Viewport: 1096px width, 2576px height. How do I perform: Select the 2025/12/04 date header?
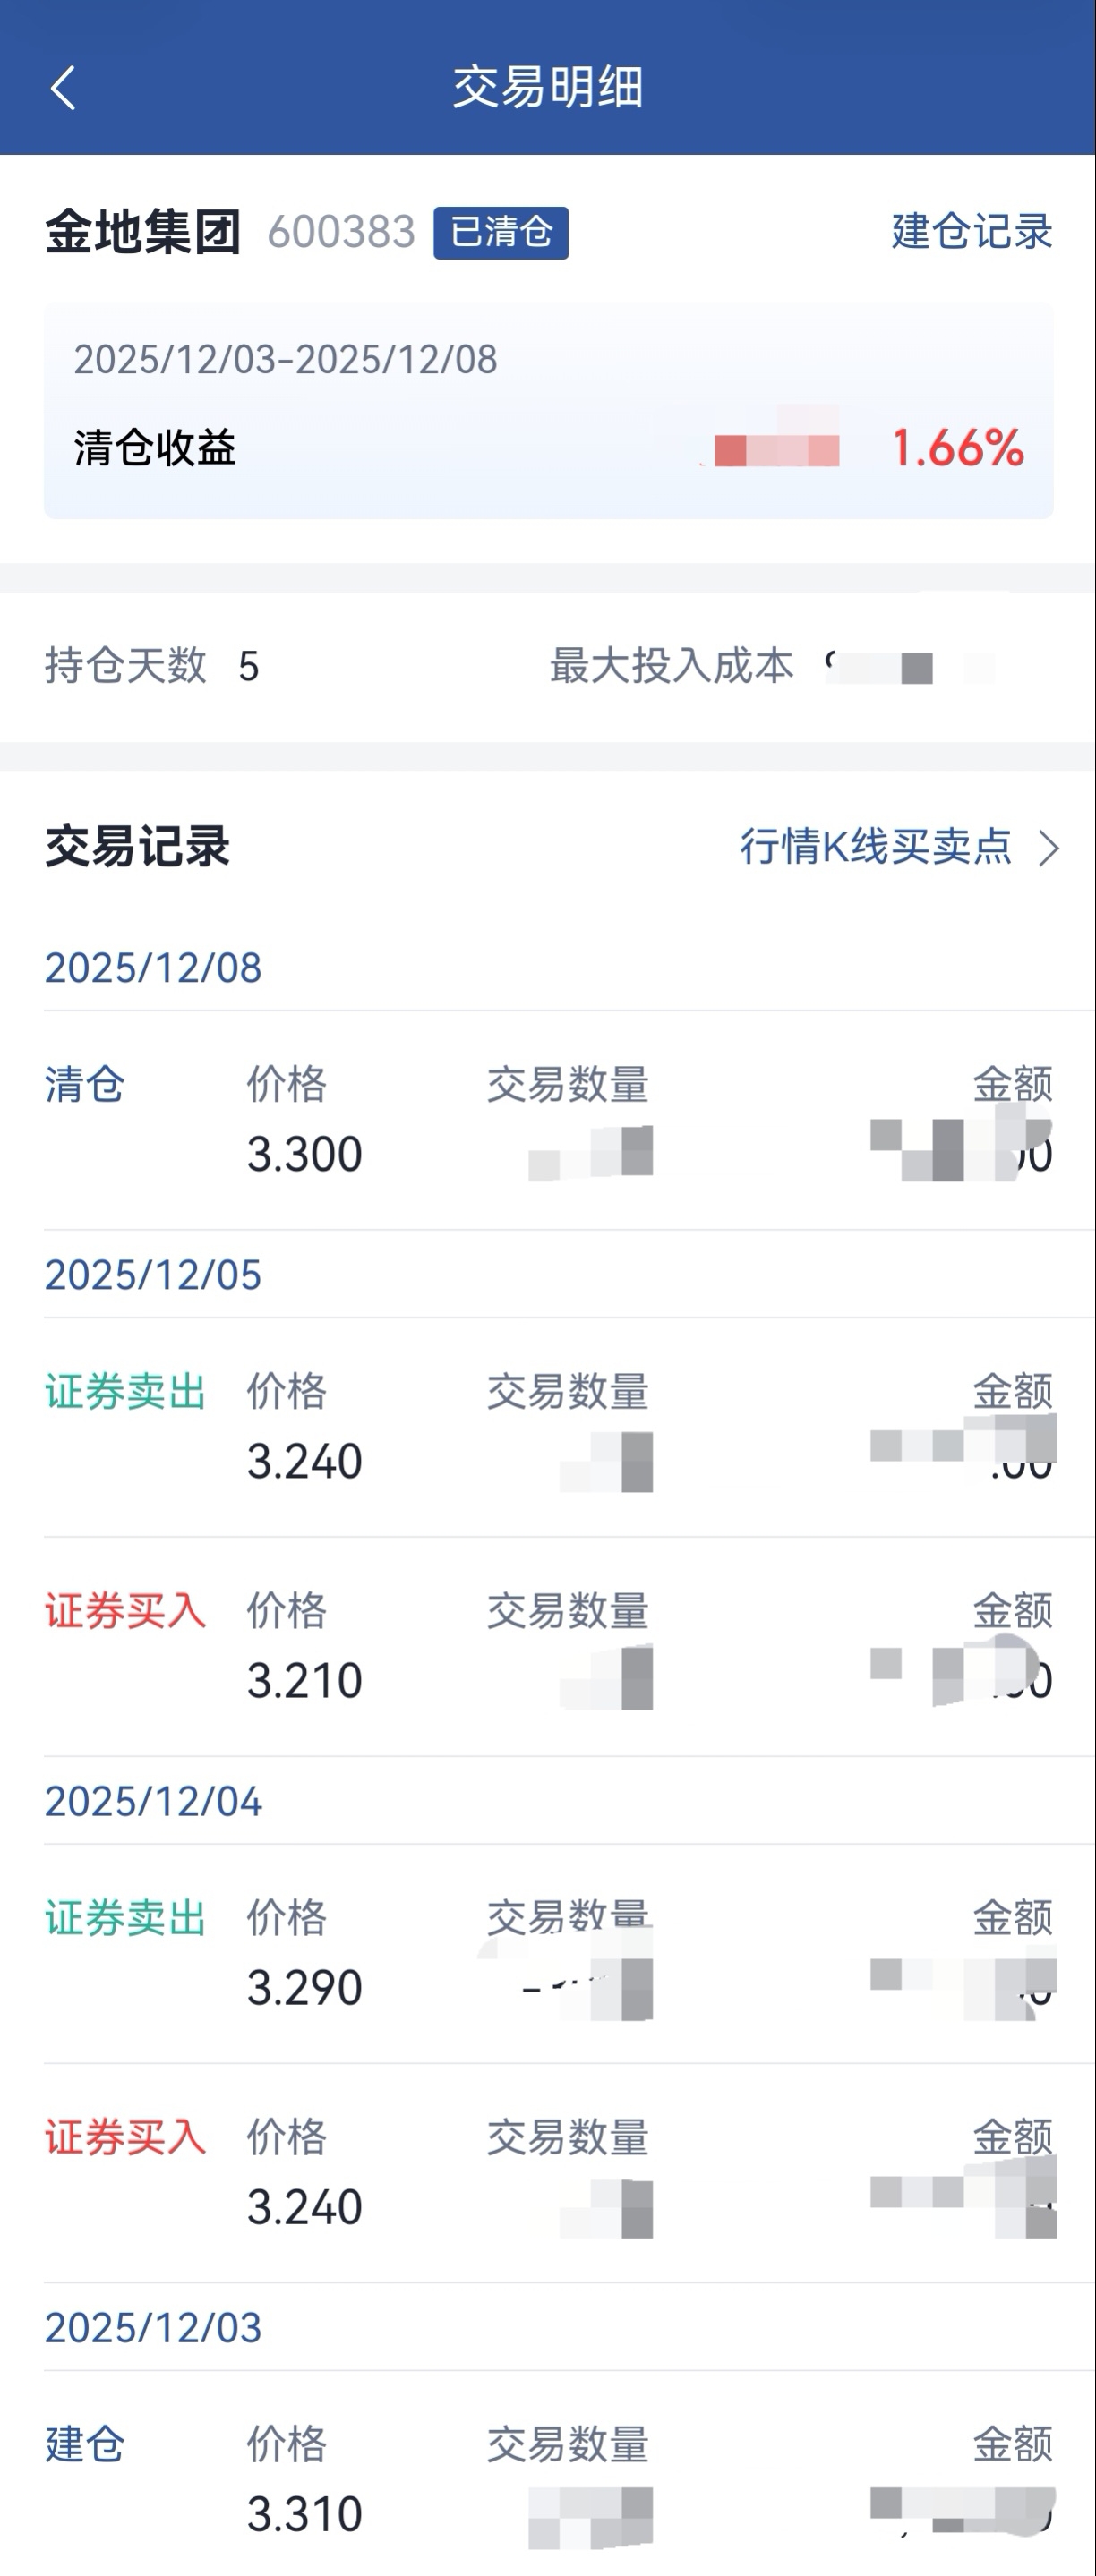[153, 1802]
